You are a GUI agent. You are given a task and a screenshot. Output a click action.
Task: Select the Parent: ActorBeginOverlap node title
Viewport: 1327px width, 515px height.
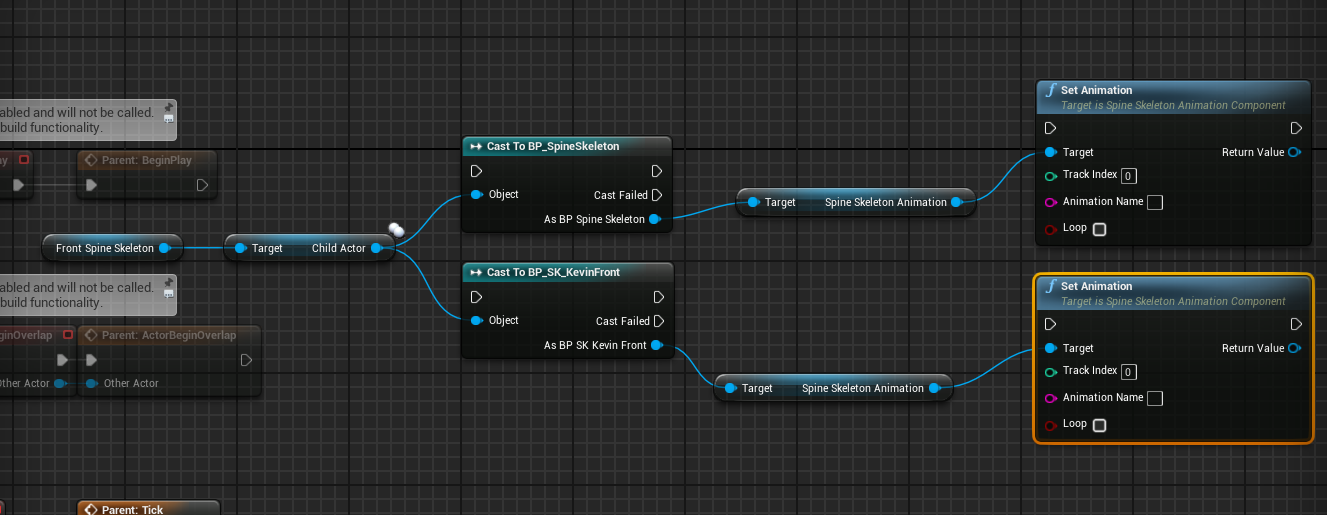169,335
